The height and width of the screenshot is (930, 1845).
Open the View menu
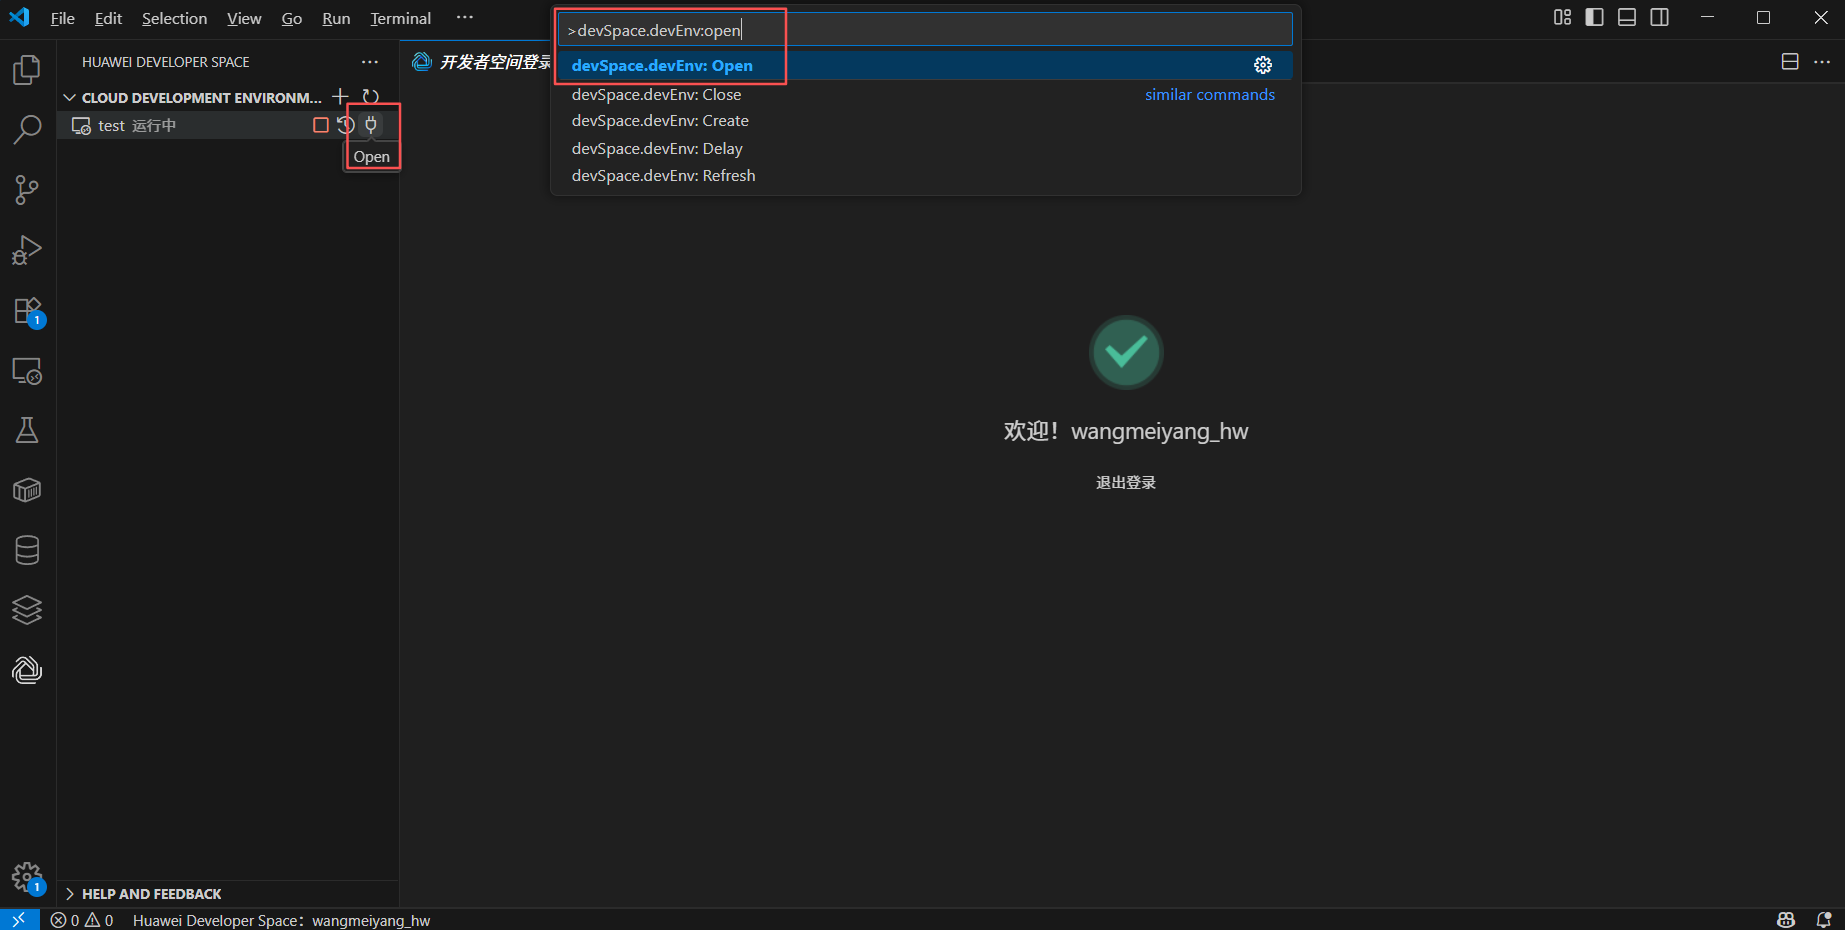[x=244, y=18]
